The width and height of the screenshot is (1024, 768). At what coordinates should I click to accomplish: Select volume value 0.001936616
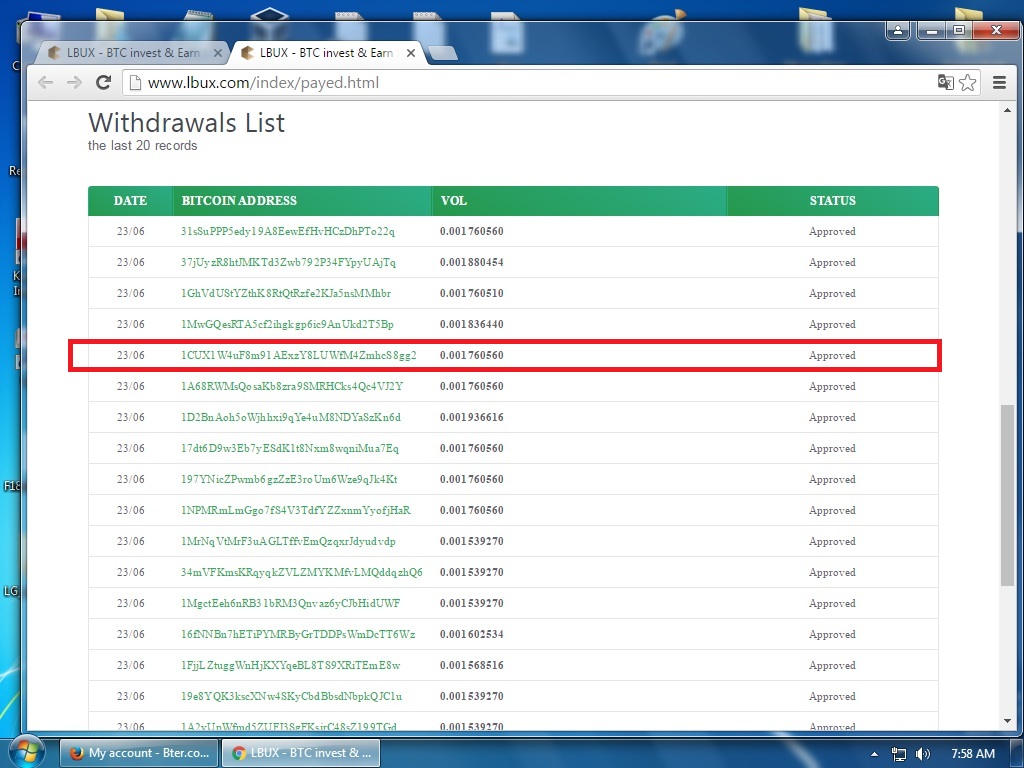(472, 417)
